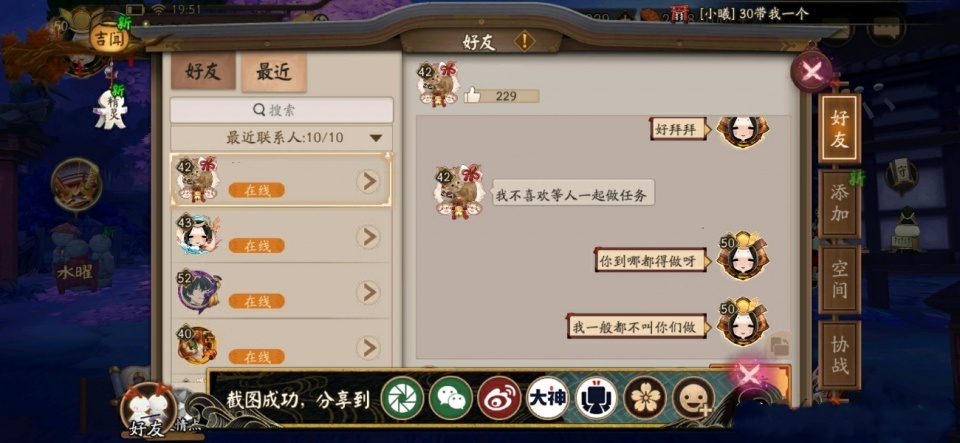
Task: Click the 搜索 search field
Action: point(282,110)
